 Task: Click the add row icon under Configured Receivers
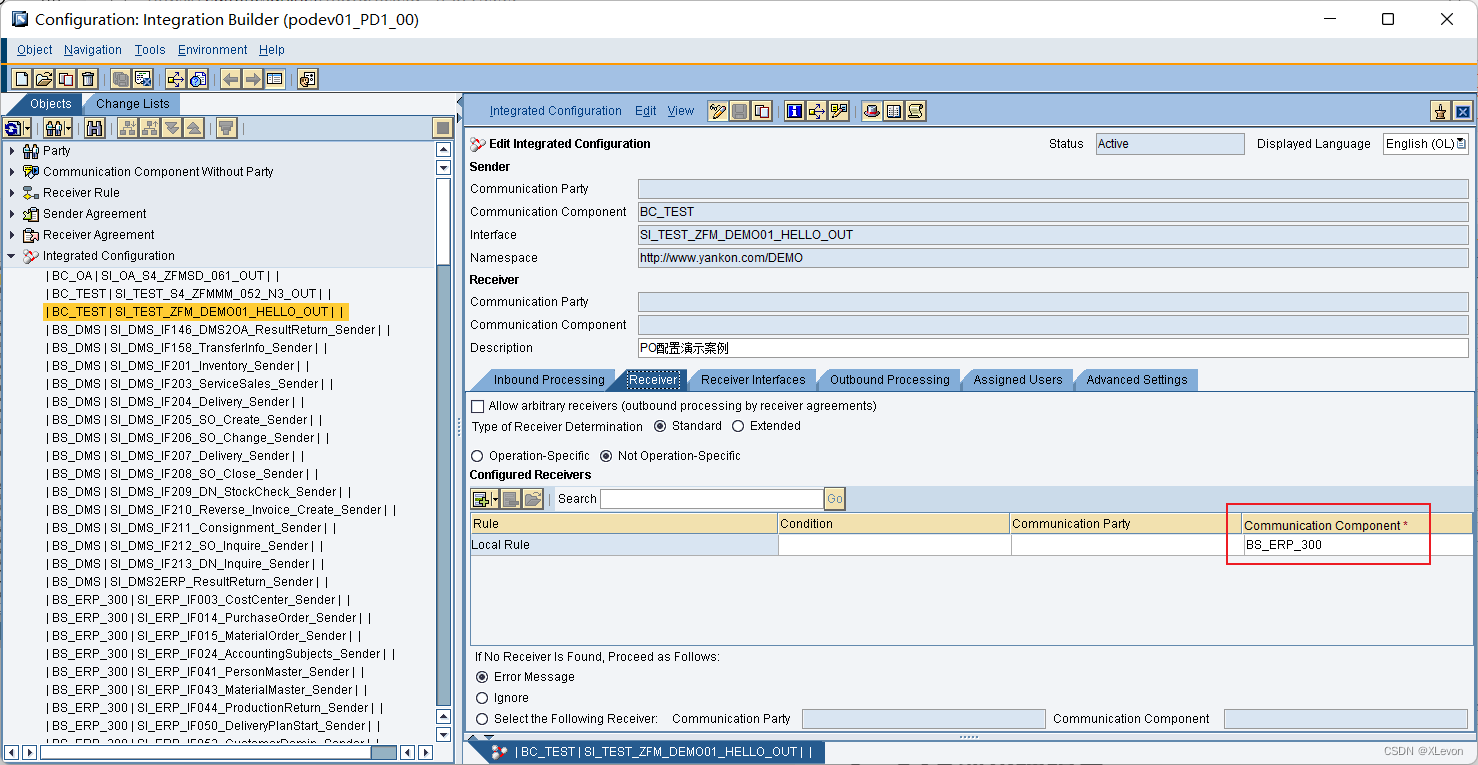click(x=481, y=498)
